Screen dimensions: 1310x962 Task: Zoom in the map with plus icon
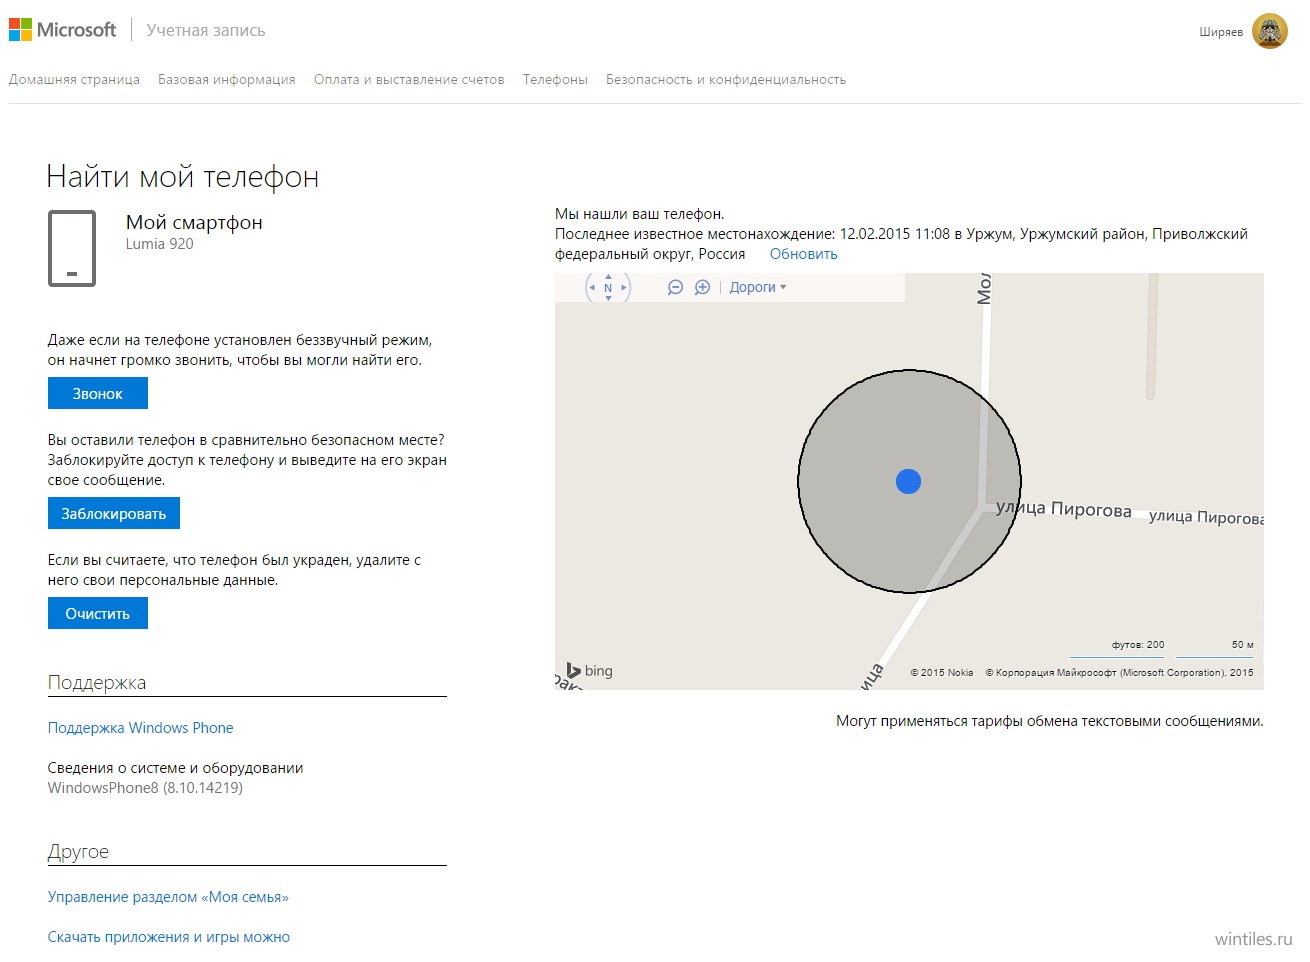pos(702,287)
